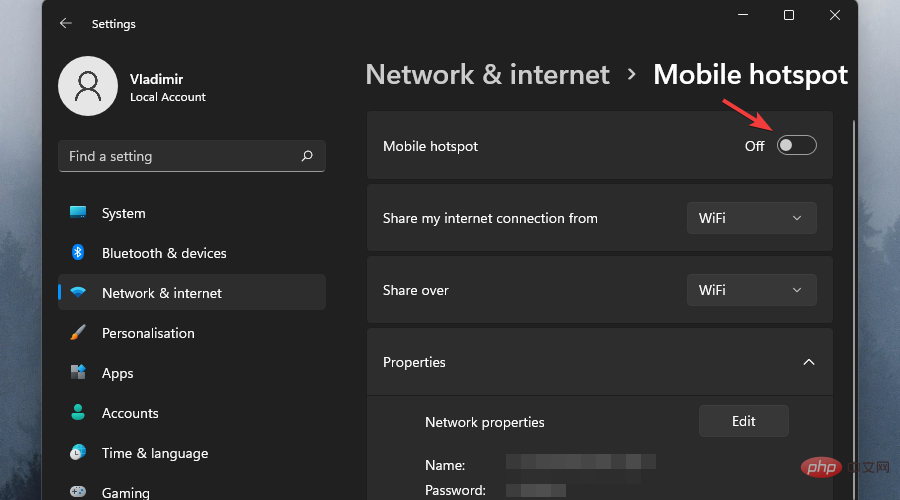Screen dimensions: 900x500
Task: Turn on the Mobile hotspot toggle
Action: (x=797, y=146)
